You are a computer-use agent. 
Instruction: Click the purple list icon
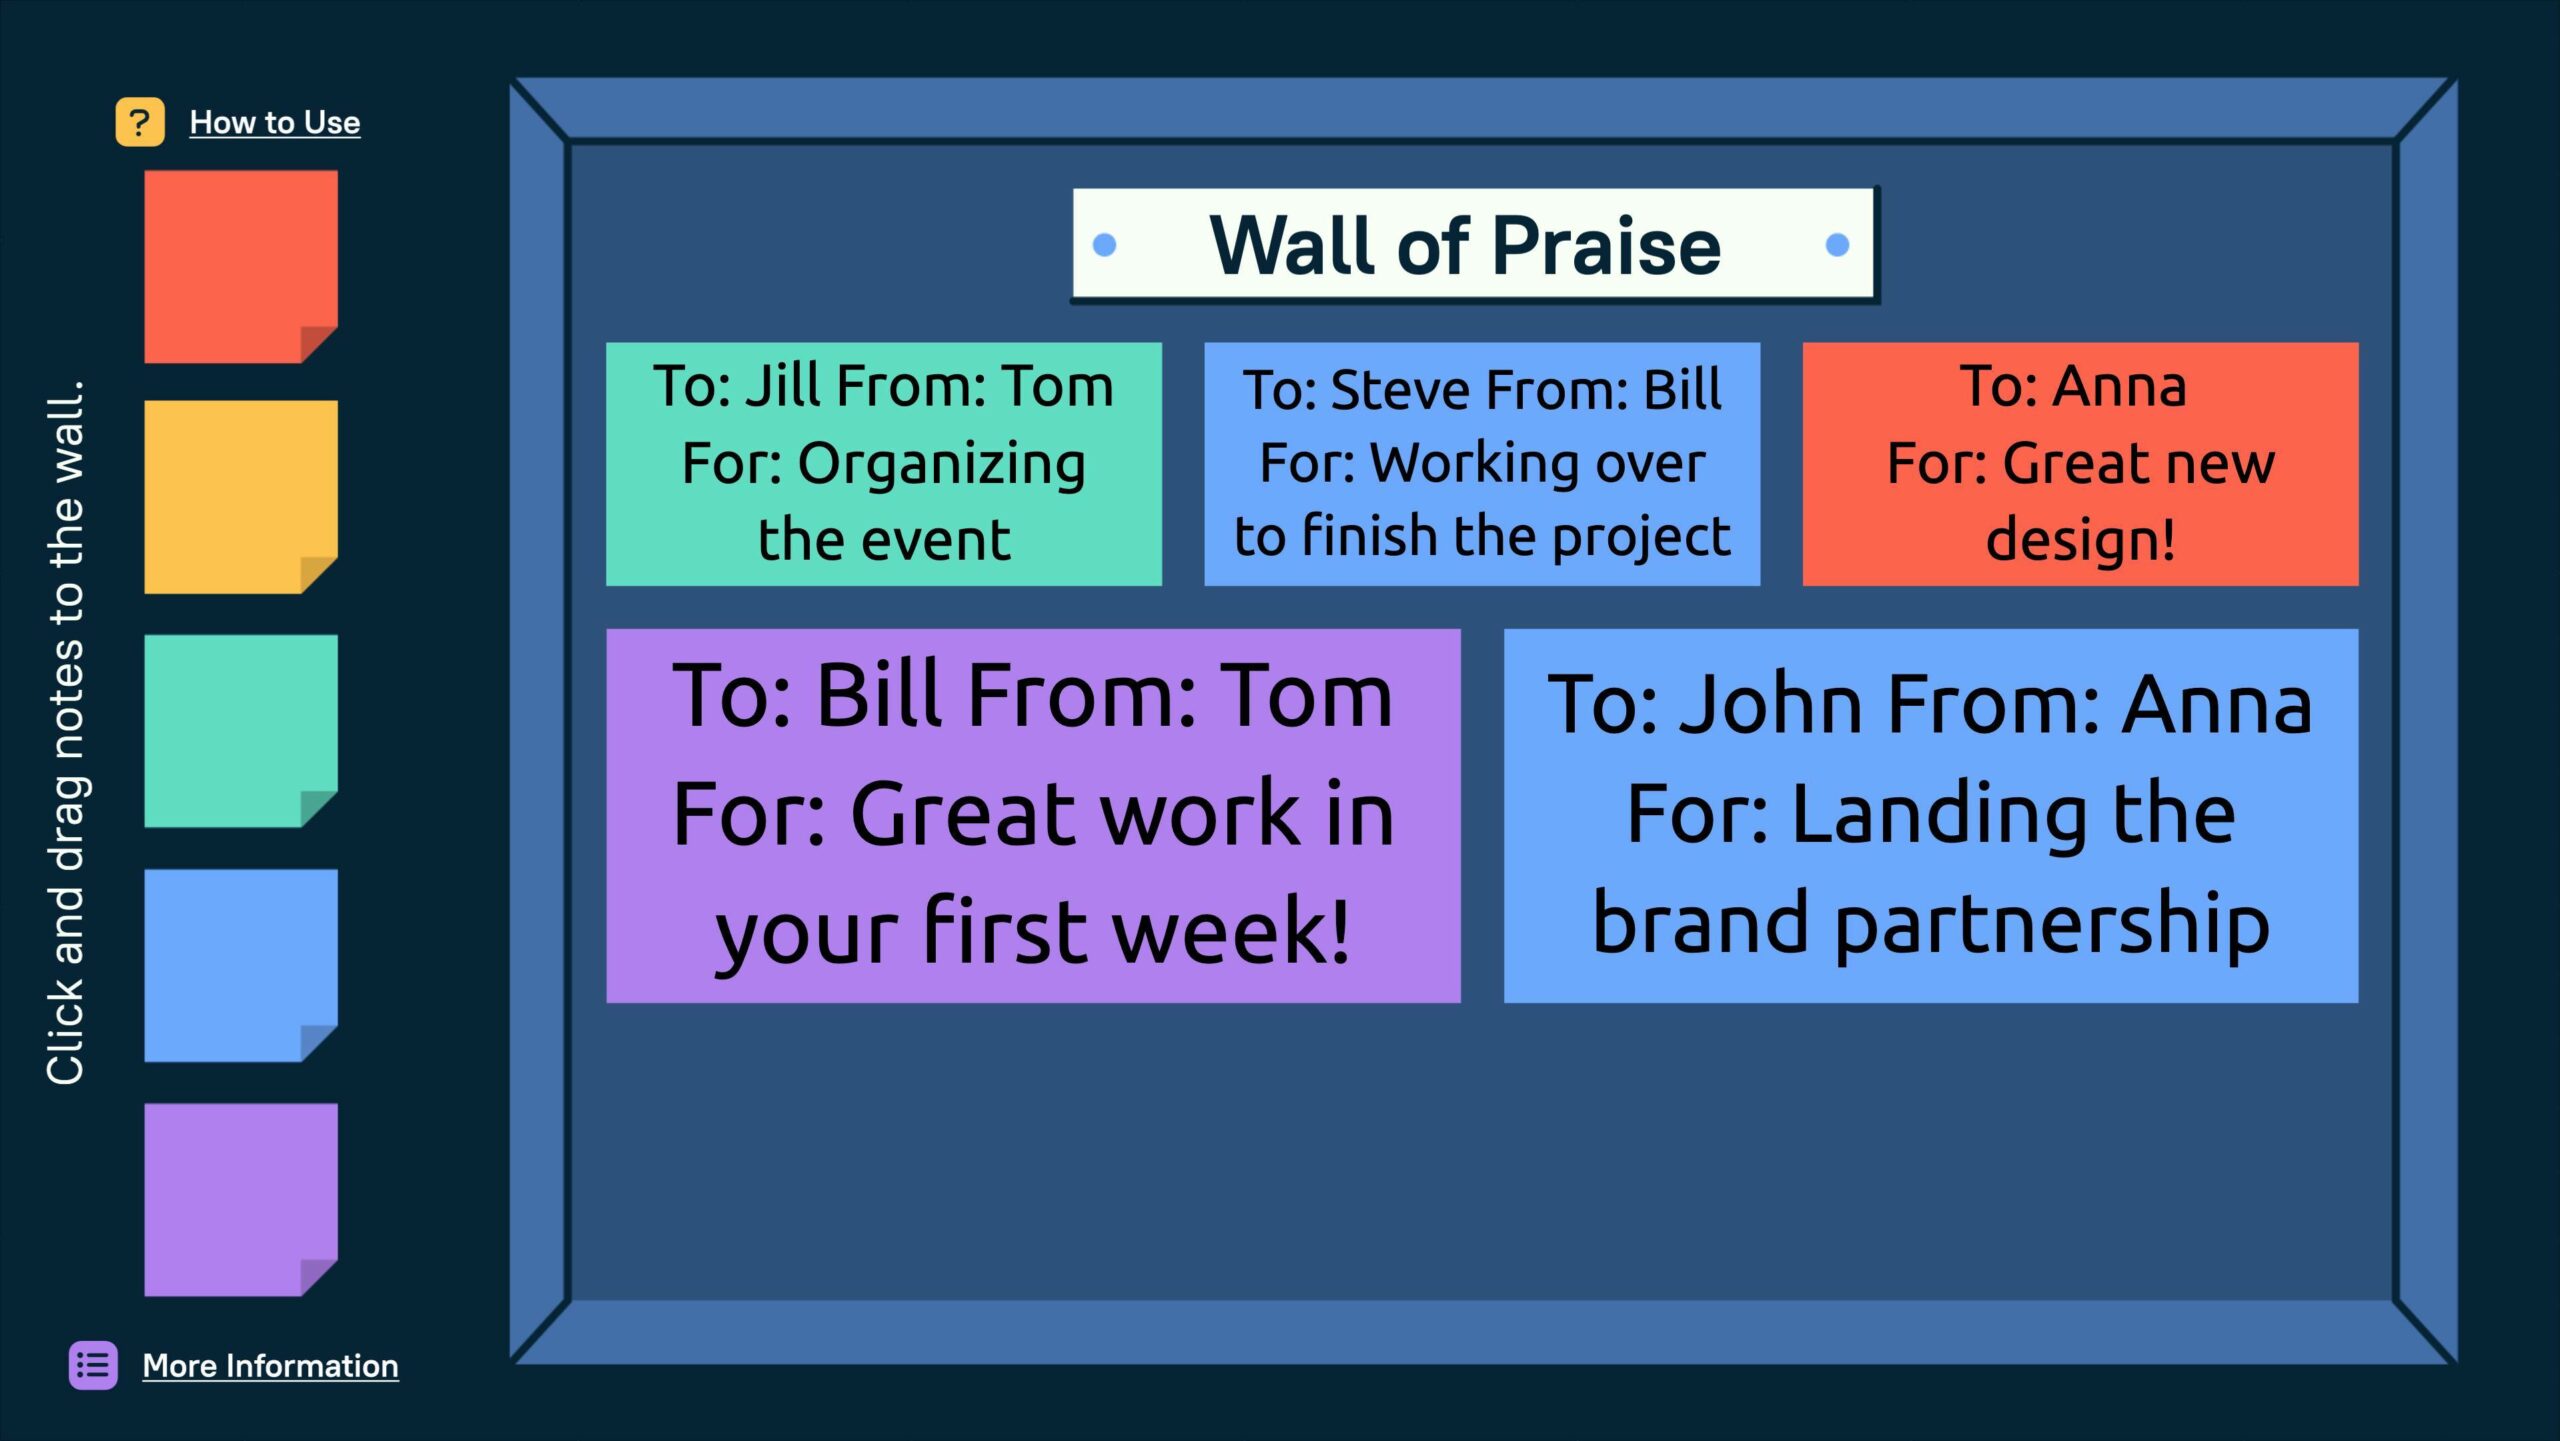[93, 1365]
